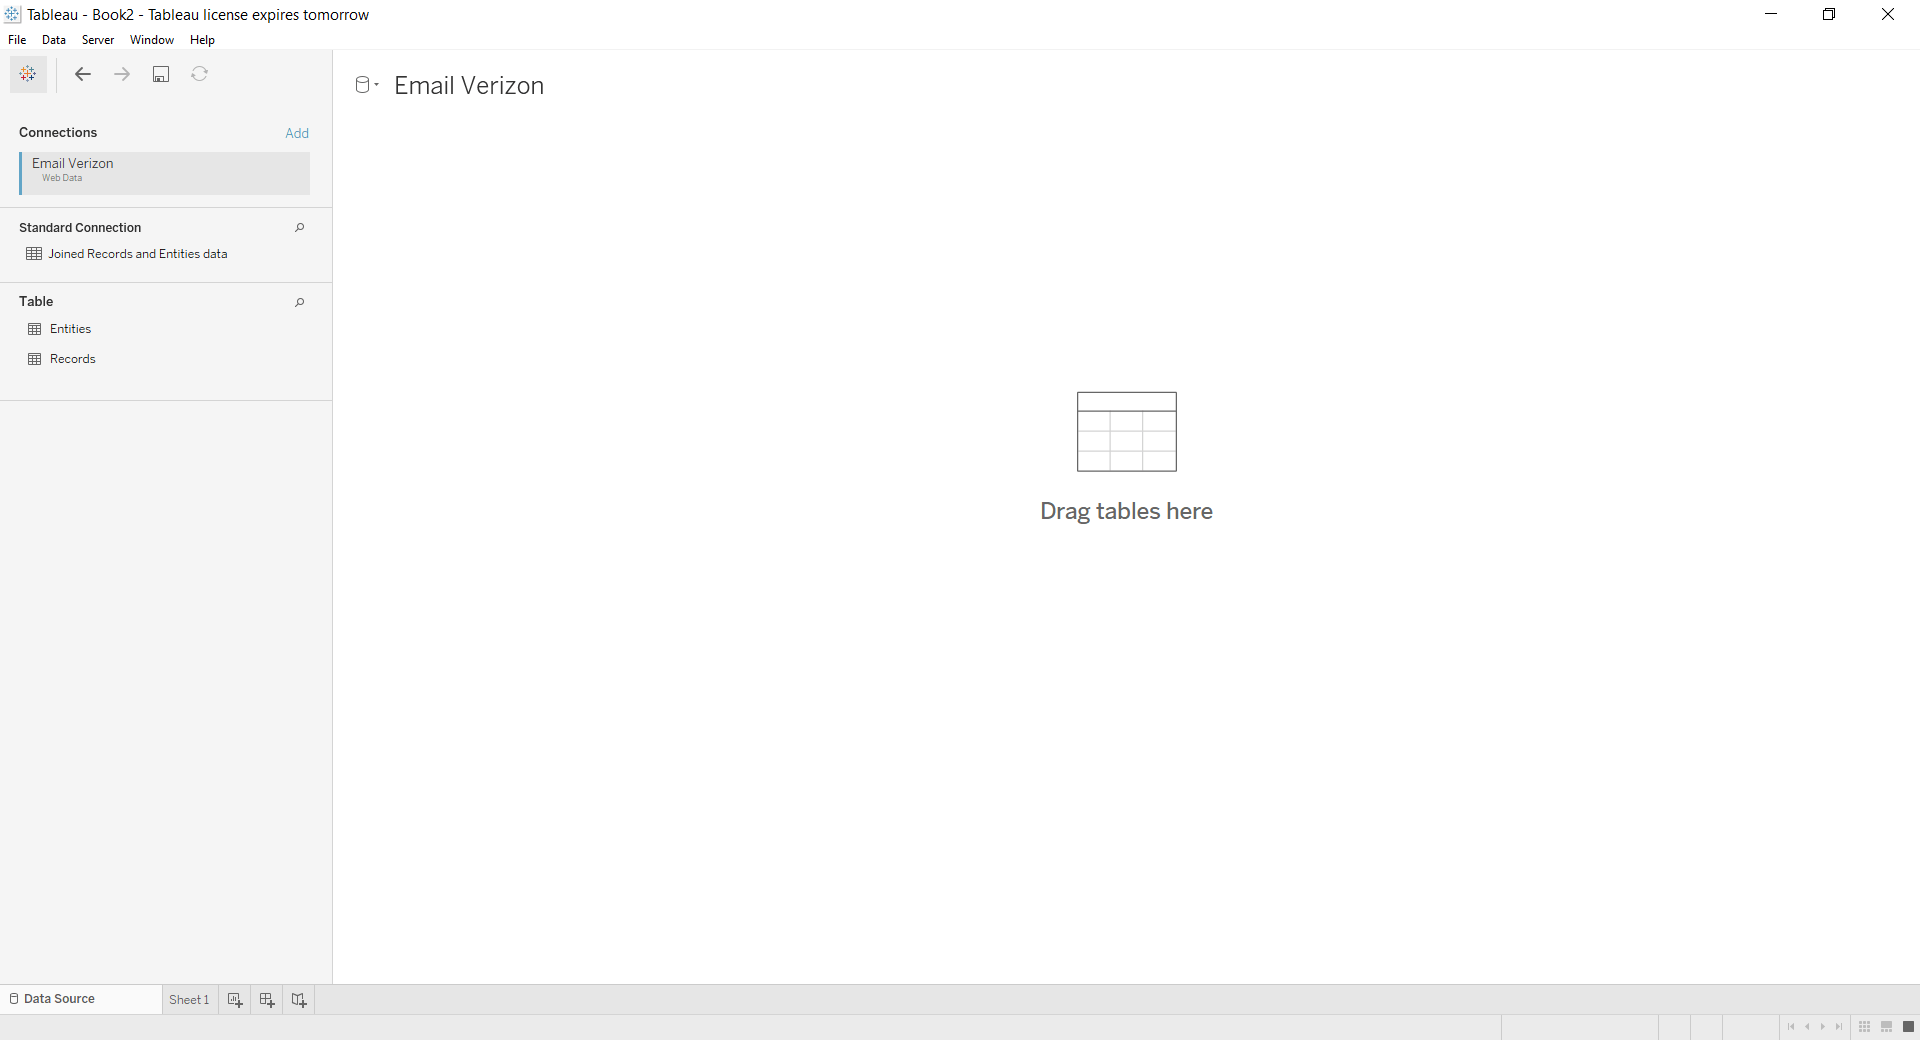Switch to the Data Source tab
This screenshot has width=1920, height=1040.
point(81,999)
